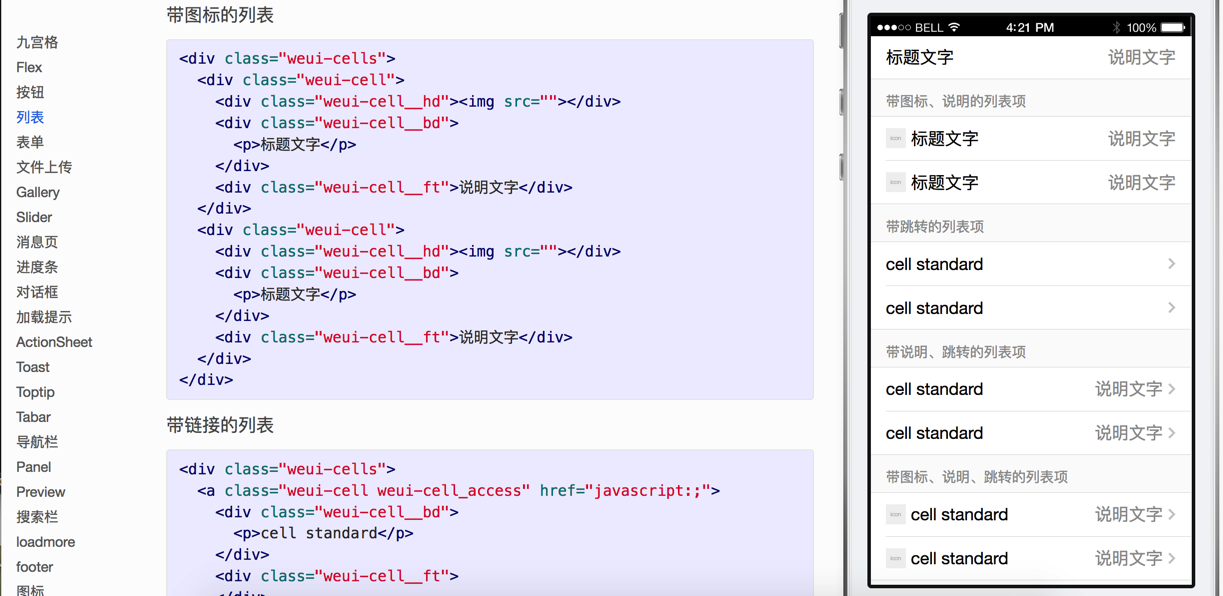The height and width of the screenshot is (596, 1223).
Task: Go to 文件上传 in the sidebar
Action: coord(44,167)
